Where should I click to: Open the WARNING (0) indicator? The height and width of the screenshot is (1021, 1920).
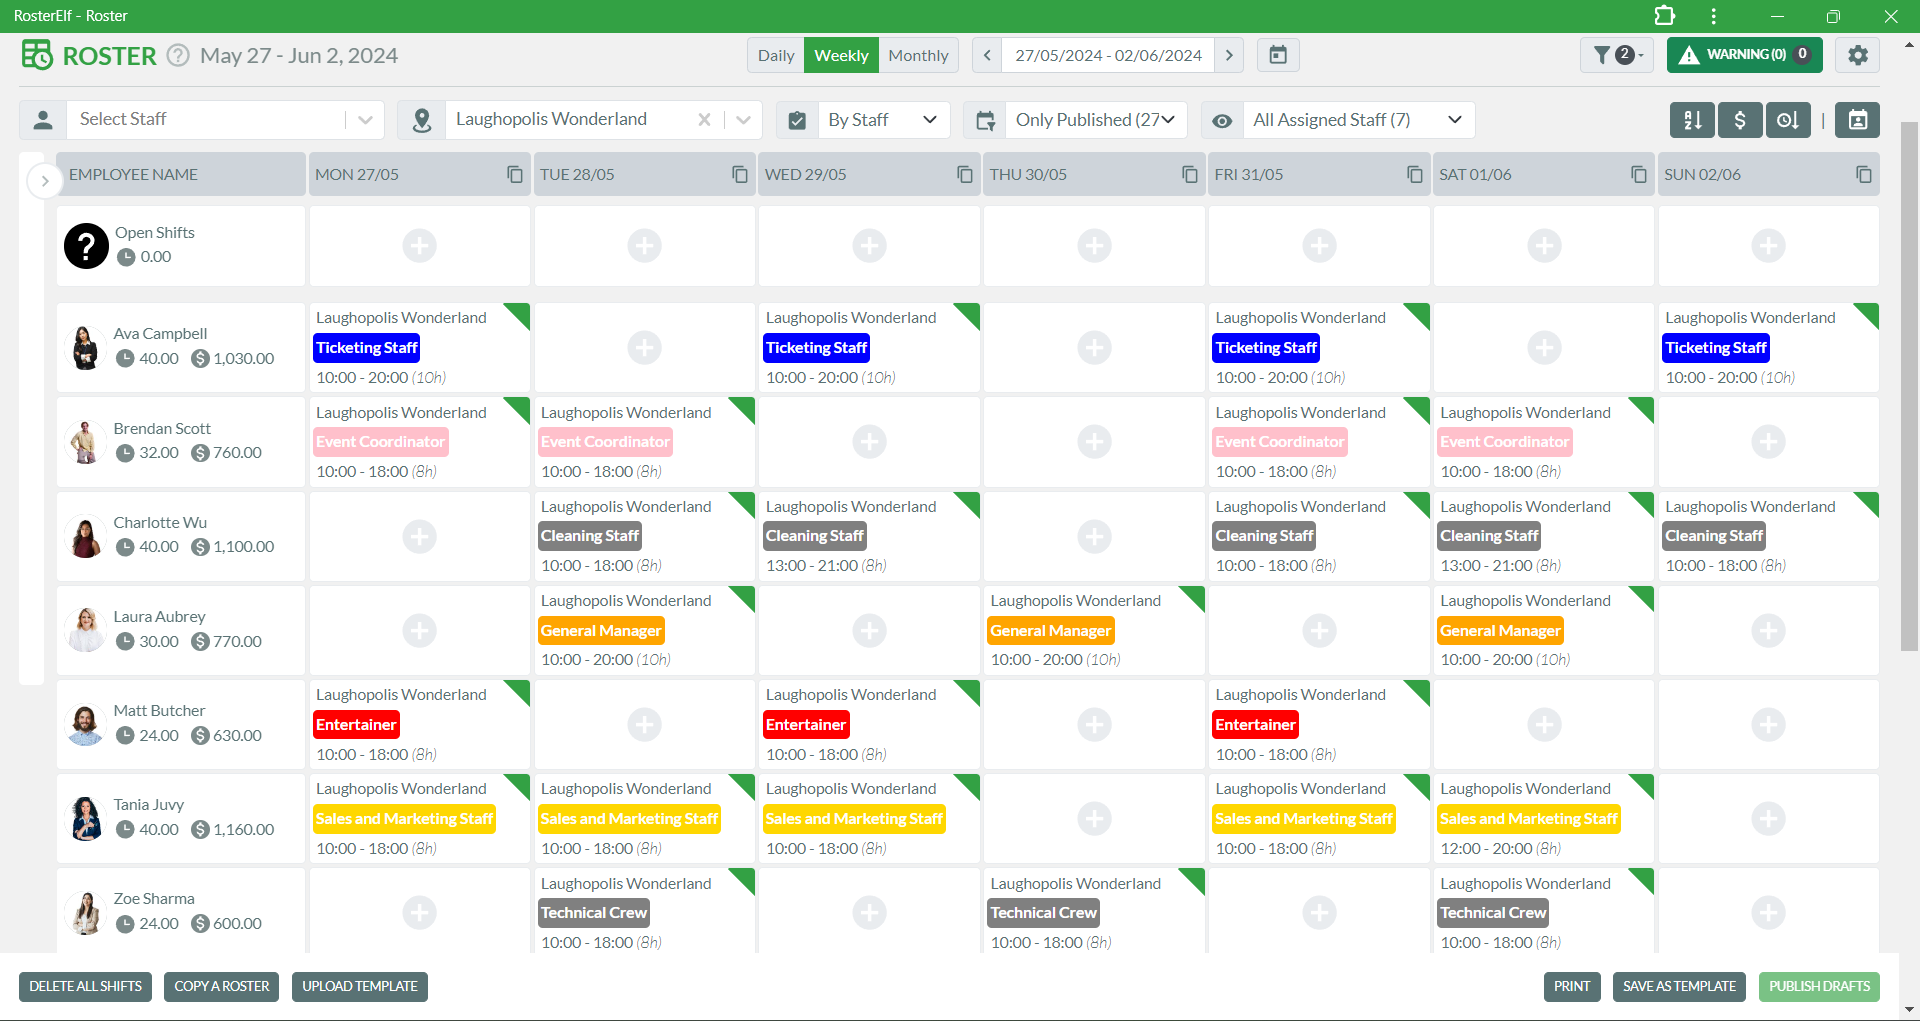(1744, 55)
